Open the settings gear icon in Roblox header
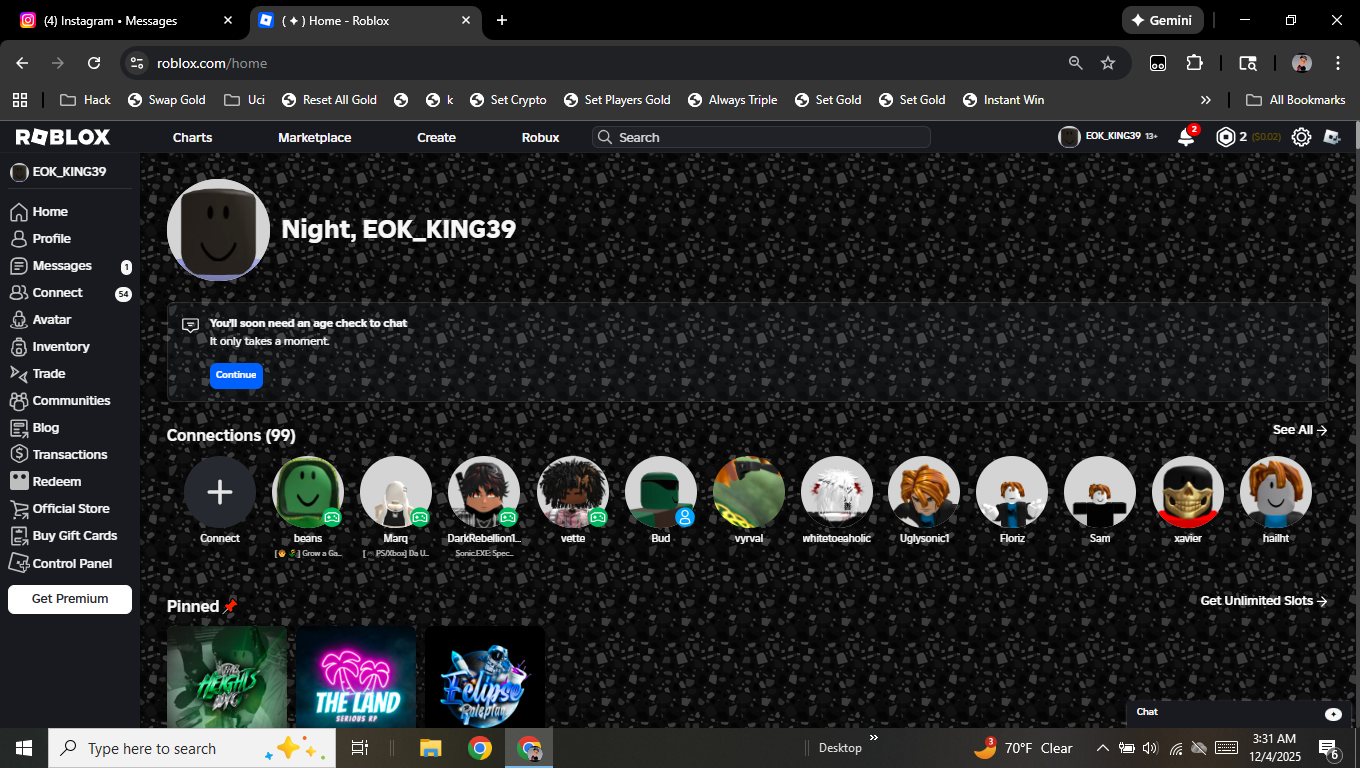 point(1301,137)
